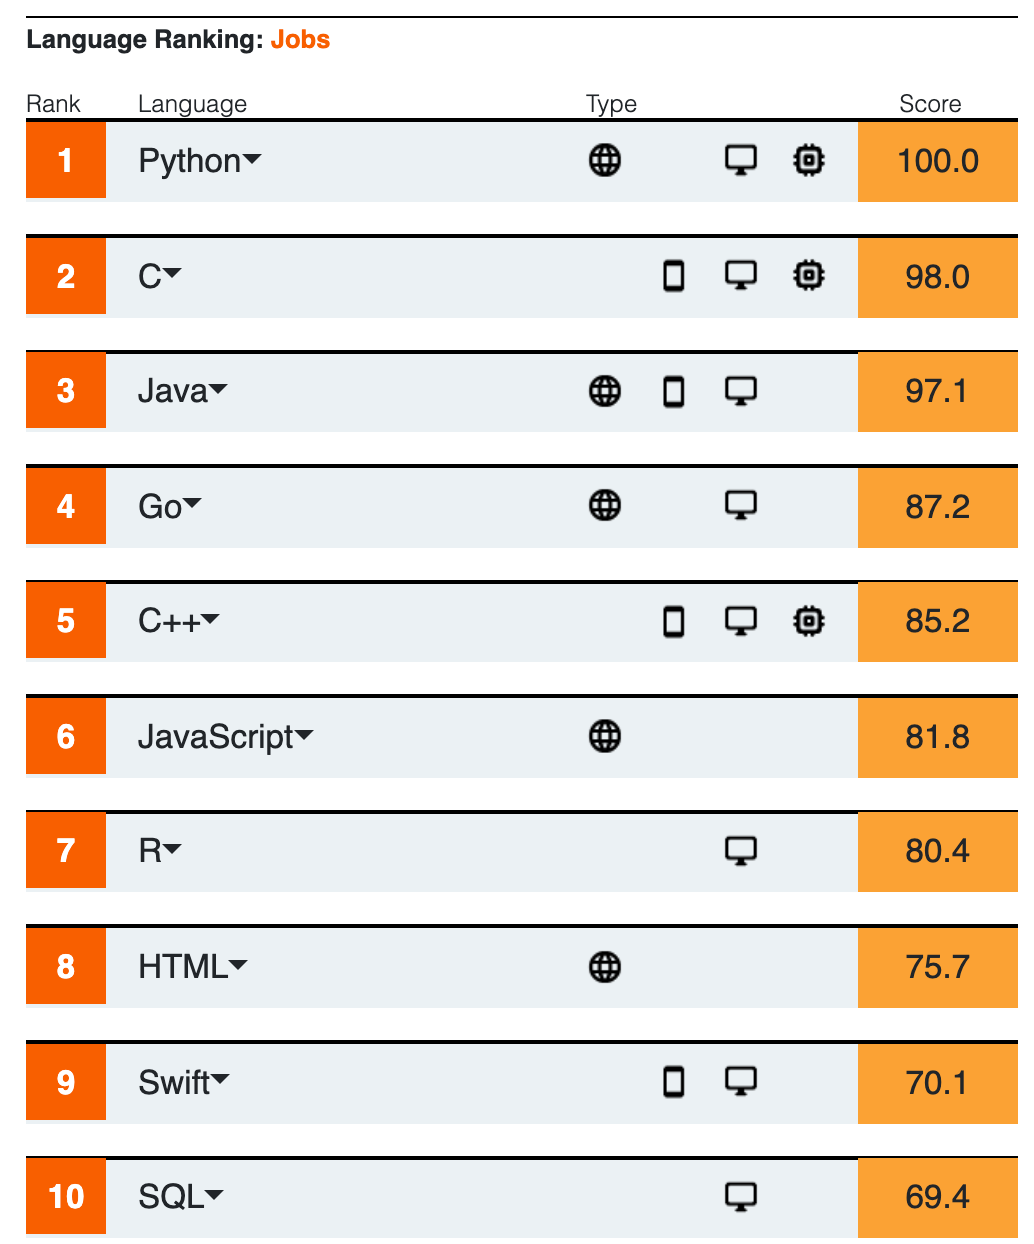Click the mobile phone icon in Swift row
The height and width of the screenshot is (1244, 1034).
[674, 1081]
